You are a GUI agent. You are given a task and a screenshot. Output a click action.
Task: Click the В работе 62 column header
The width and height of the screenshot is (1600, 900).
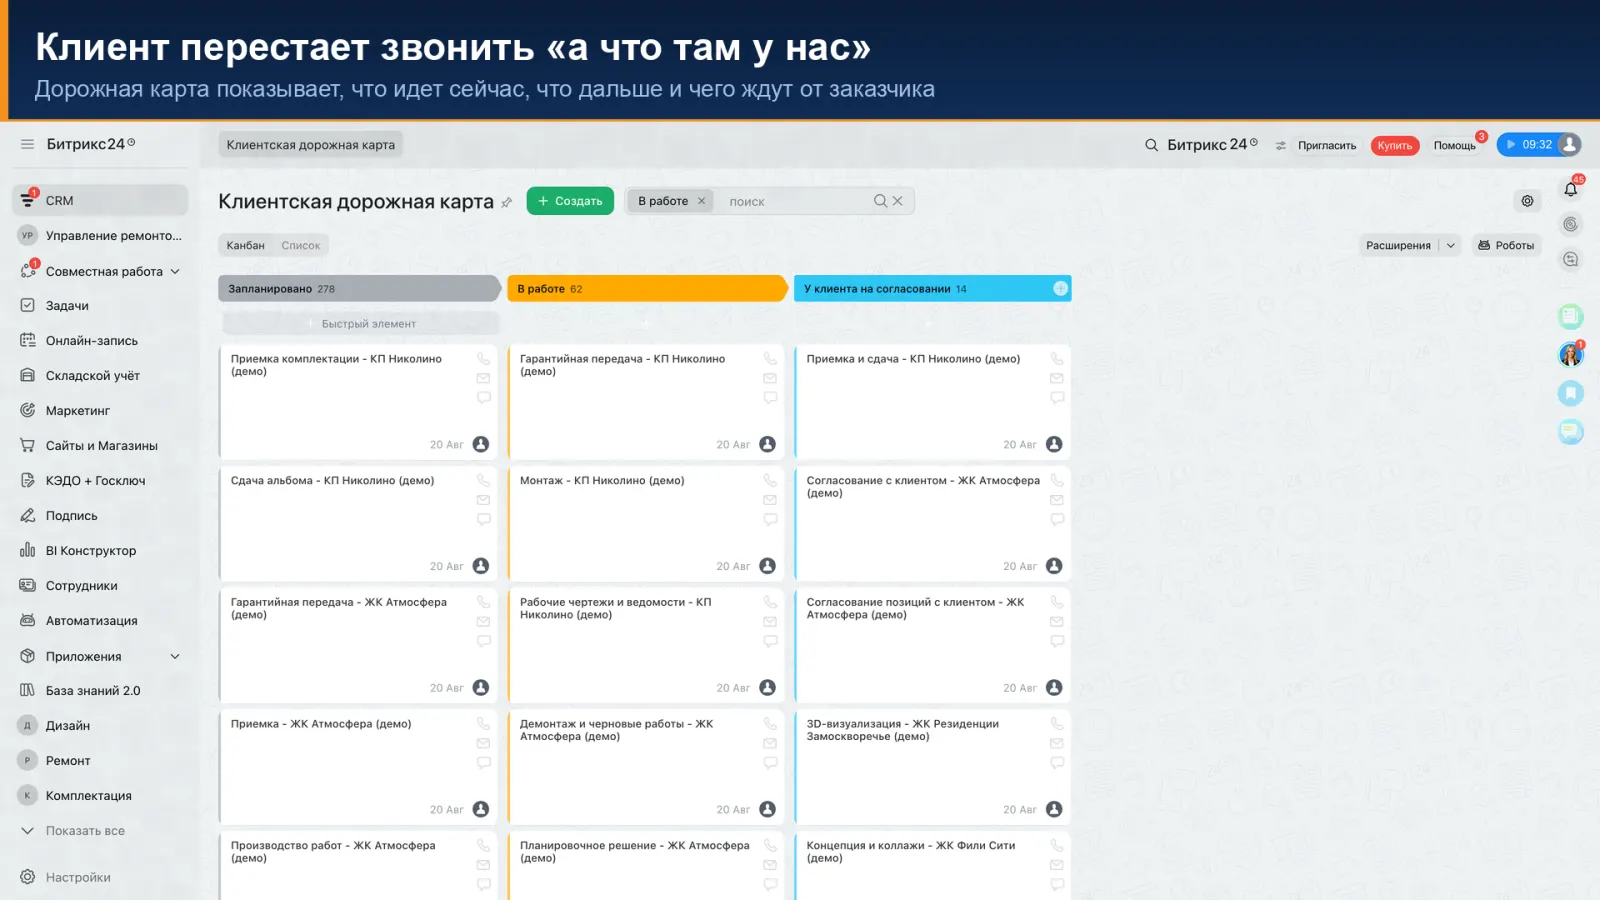[x=648, y=289]
